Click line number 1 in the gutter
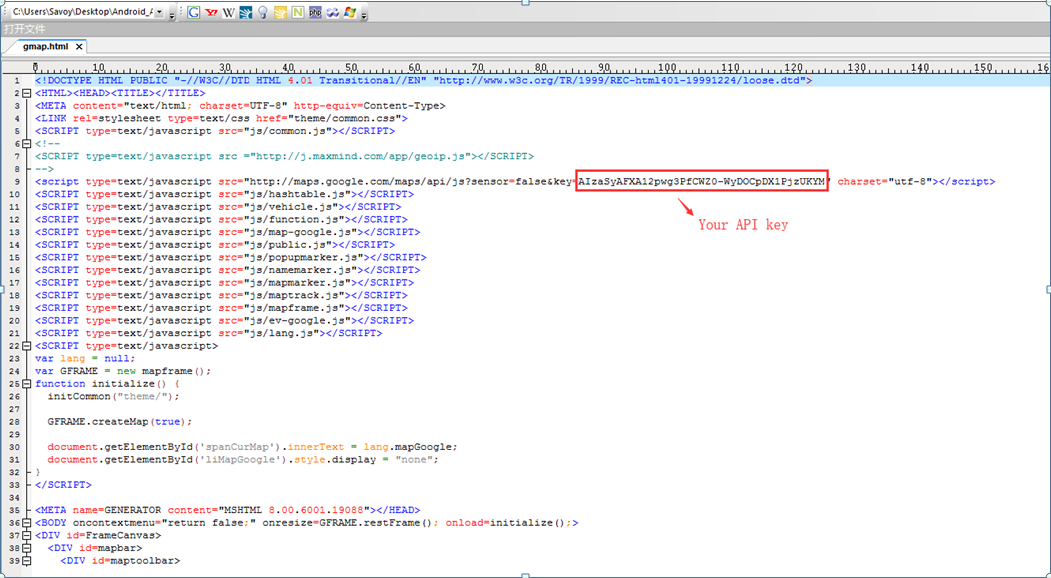This screenshot has width=1051, height=578. pyautogui.click(x=17, y=80)
